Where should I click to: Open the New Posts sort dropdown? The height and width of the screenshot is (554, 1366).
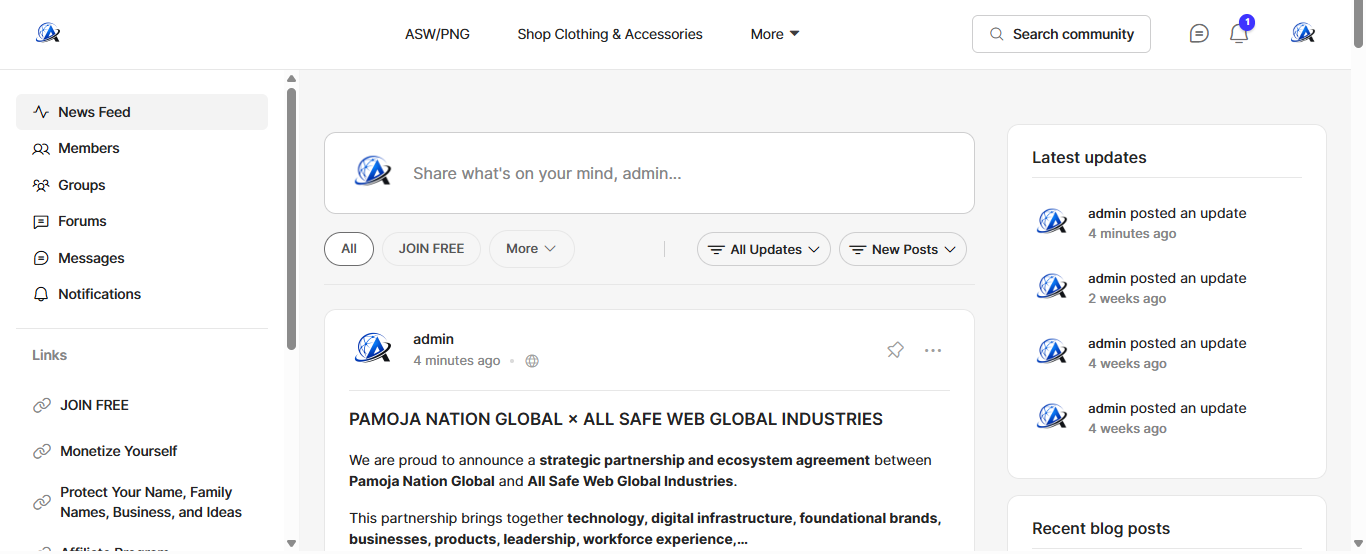click(x=903, y=249)
